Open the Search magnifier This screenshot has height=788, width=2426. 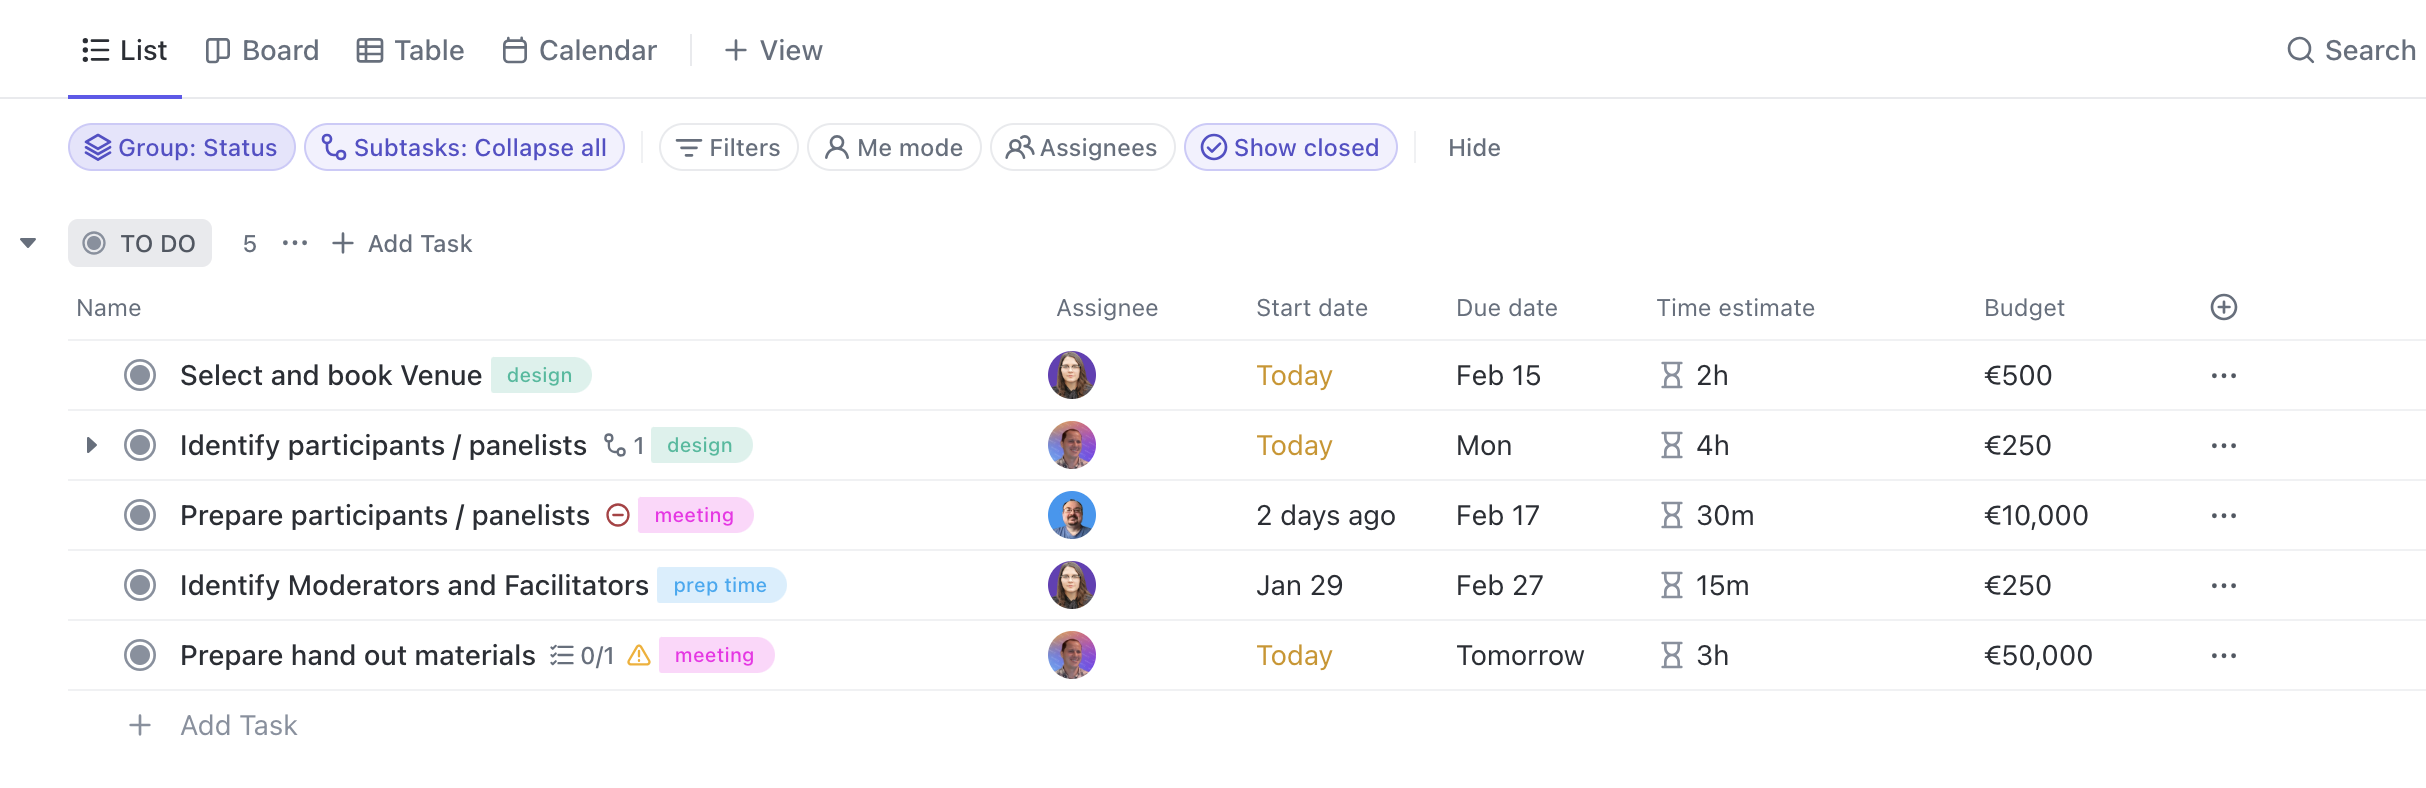[2300, 50]
